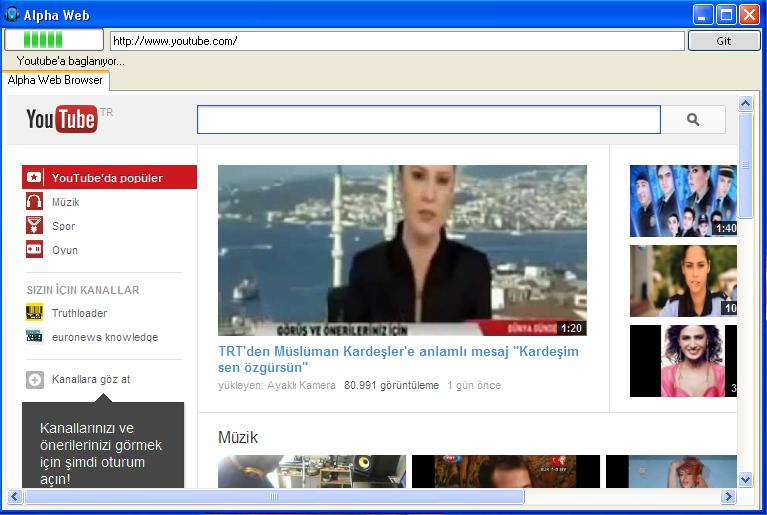The height and width of the screenshot is (515, 767).
Task: Open the TRT'den Müslüman Kardeşler'e video title
Action: pos(398,359)
